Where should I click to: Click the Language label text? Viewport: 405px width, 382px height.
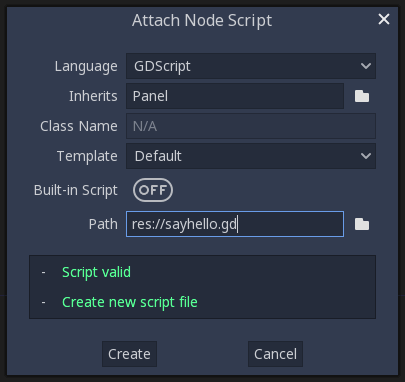click(86, 66)
